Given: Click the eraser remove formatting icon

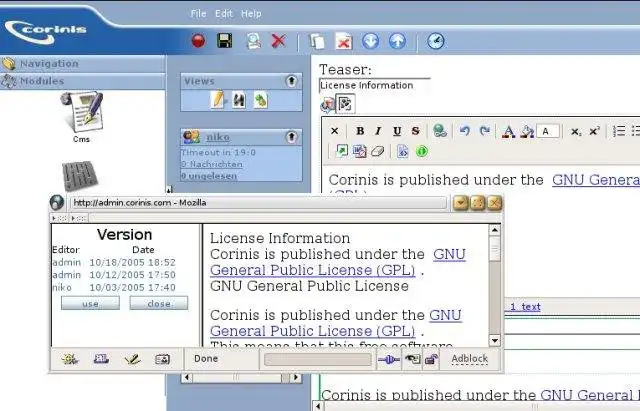Looking at the screenshot, I should [x=378, y=152].
